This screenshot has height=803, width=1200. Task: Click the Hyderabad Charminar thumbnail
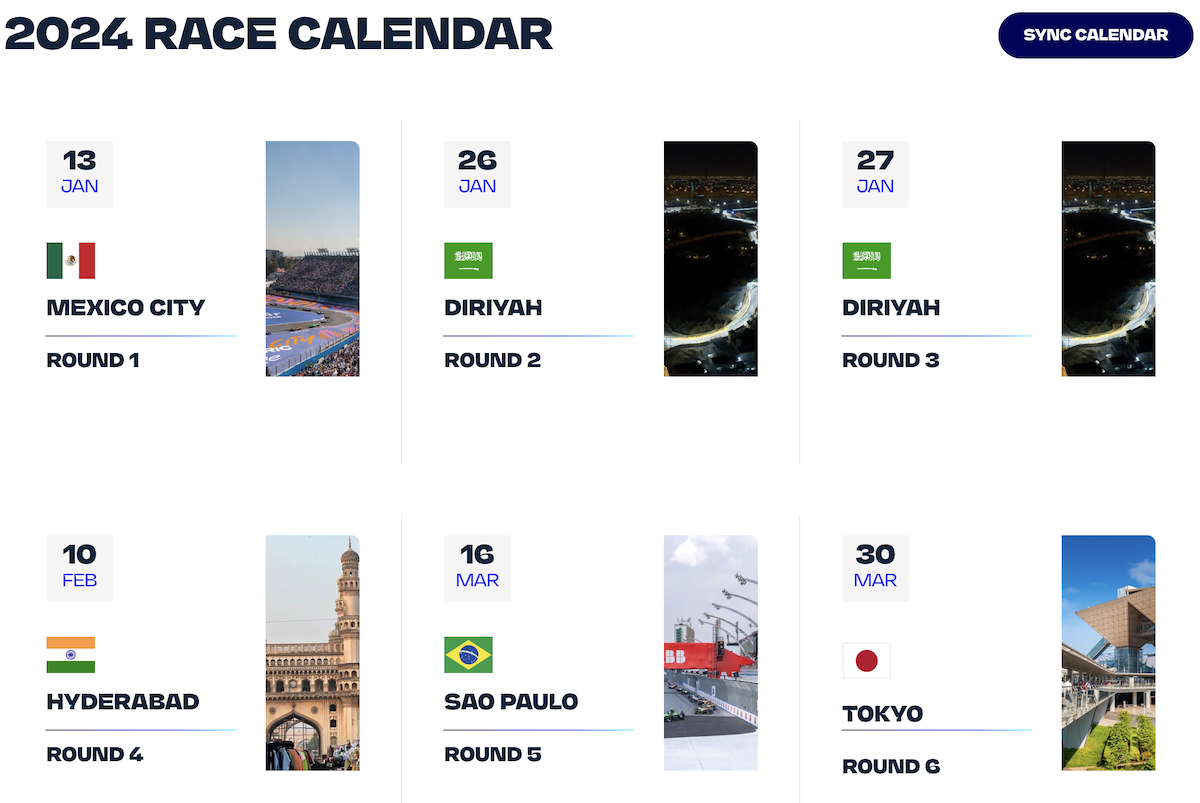coord(313,653)
